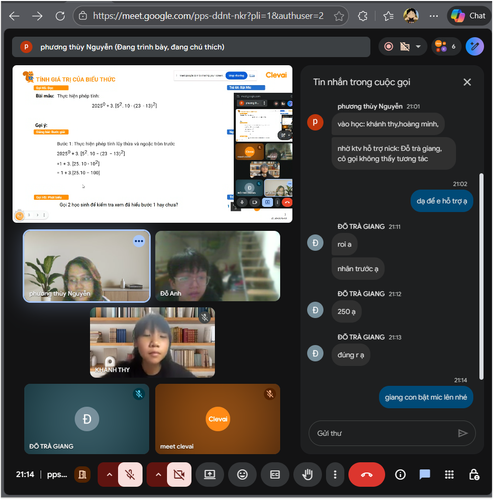Image resolution: width=493 pixels, height=500 pixels.
Task: Click the 'nhân trước ạ' chat message
Action: click(x=358, y=269)
